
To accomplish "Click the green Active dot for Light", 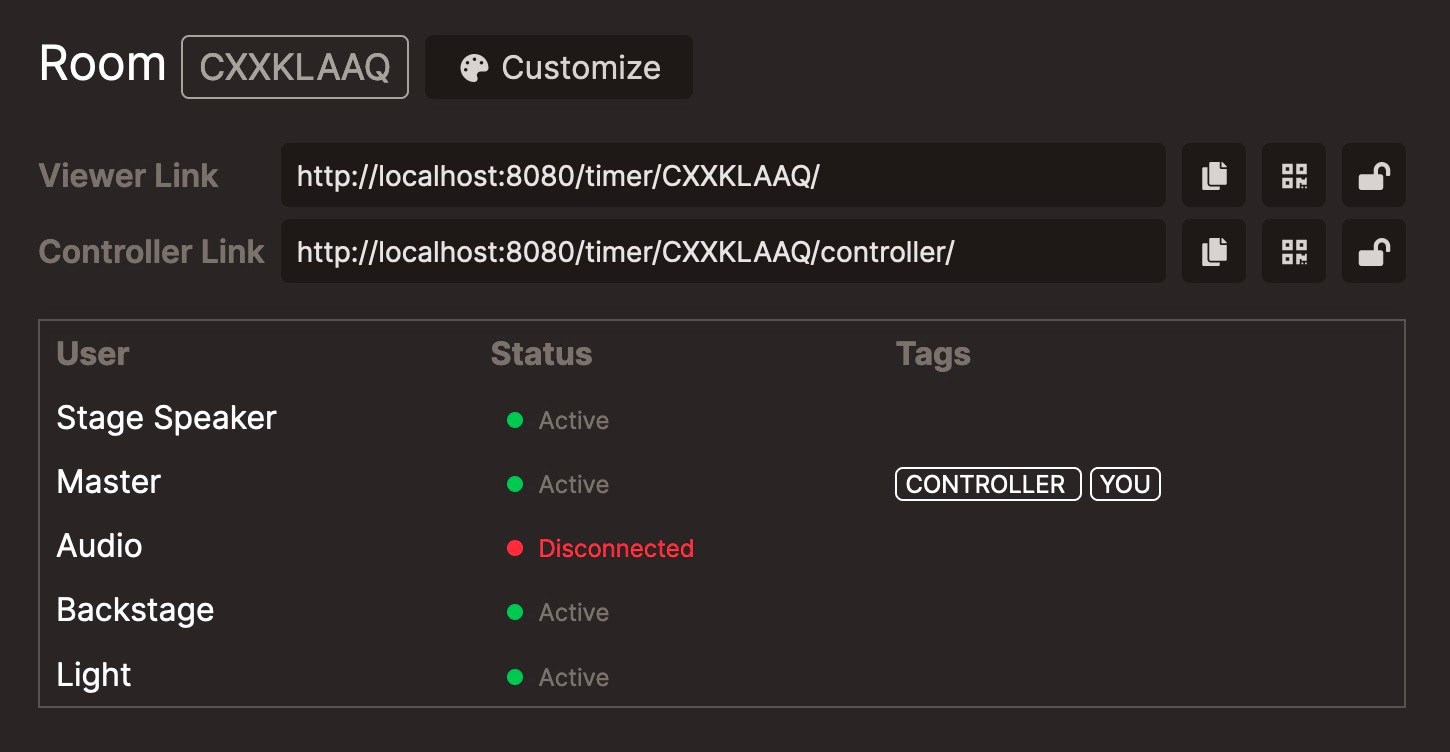I will (515, 677).
